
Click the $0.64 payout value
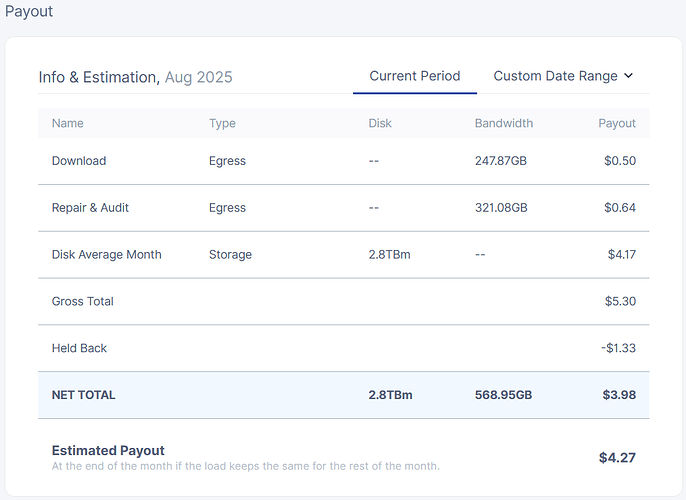pyautogui.click(x=620, y=208)
